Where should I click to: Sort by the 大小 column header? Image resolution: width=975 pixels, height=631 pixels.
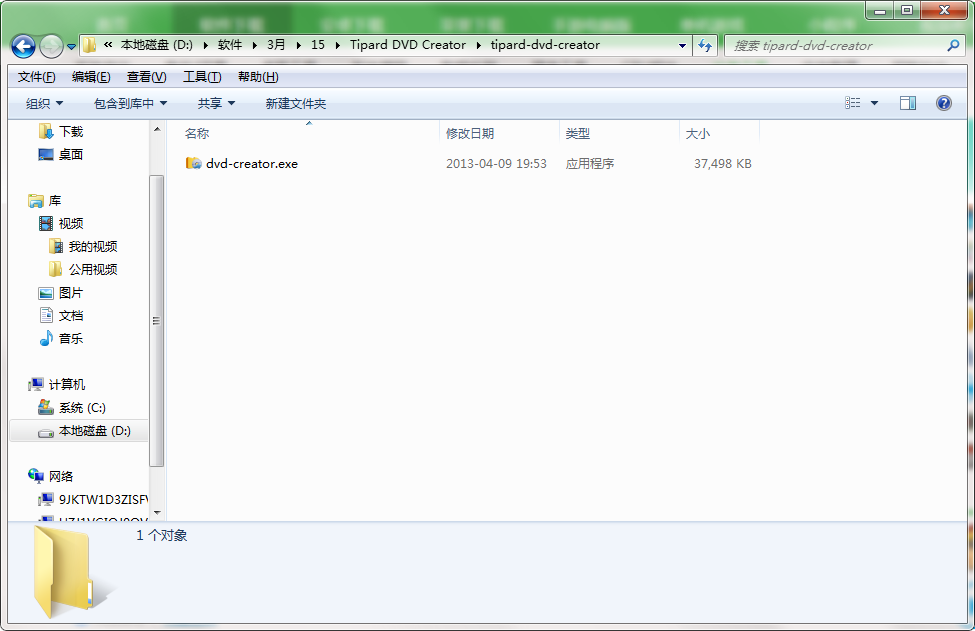pos(698,134)
